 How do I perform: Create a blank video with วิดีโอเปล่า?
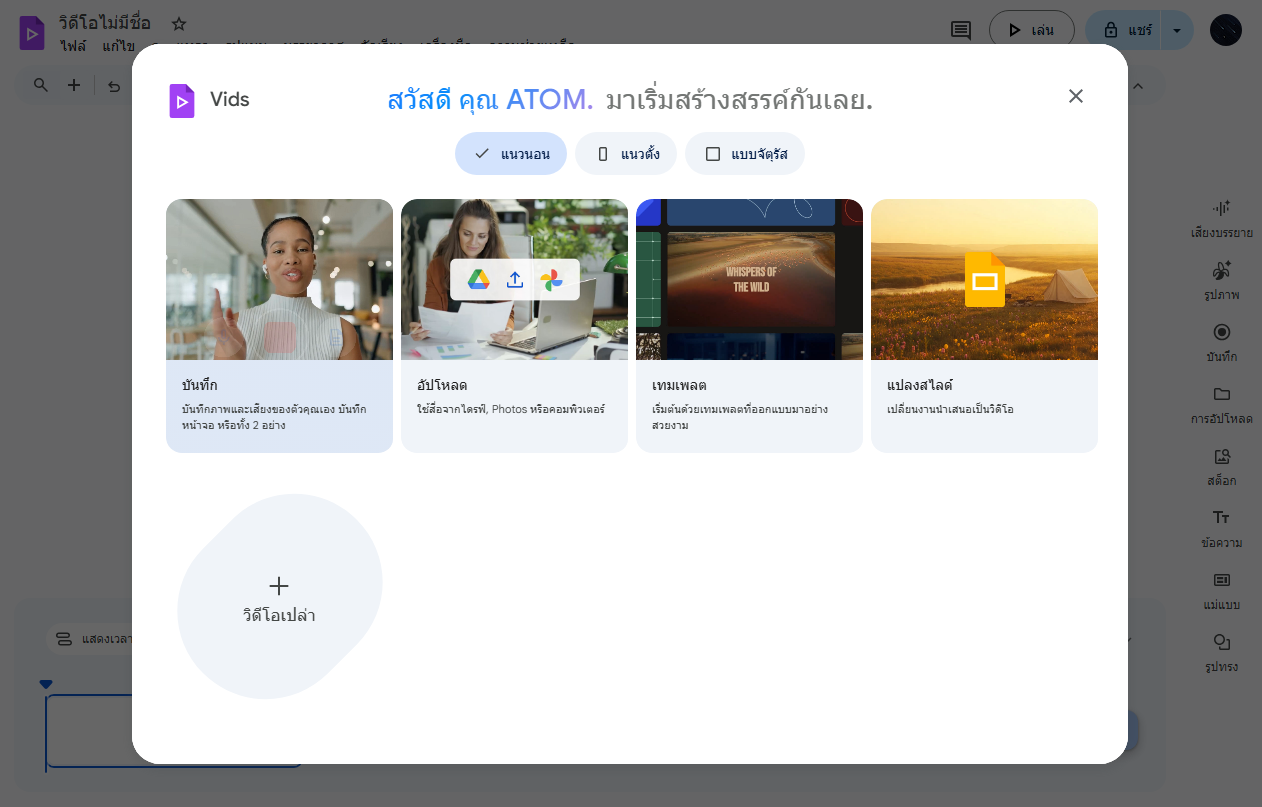coord(279,598)
